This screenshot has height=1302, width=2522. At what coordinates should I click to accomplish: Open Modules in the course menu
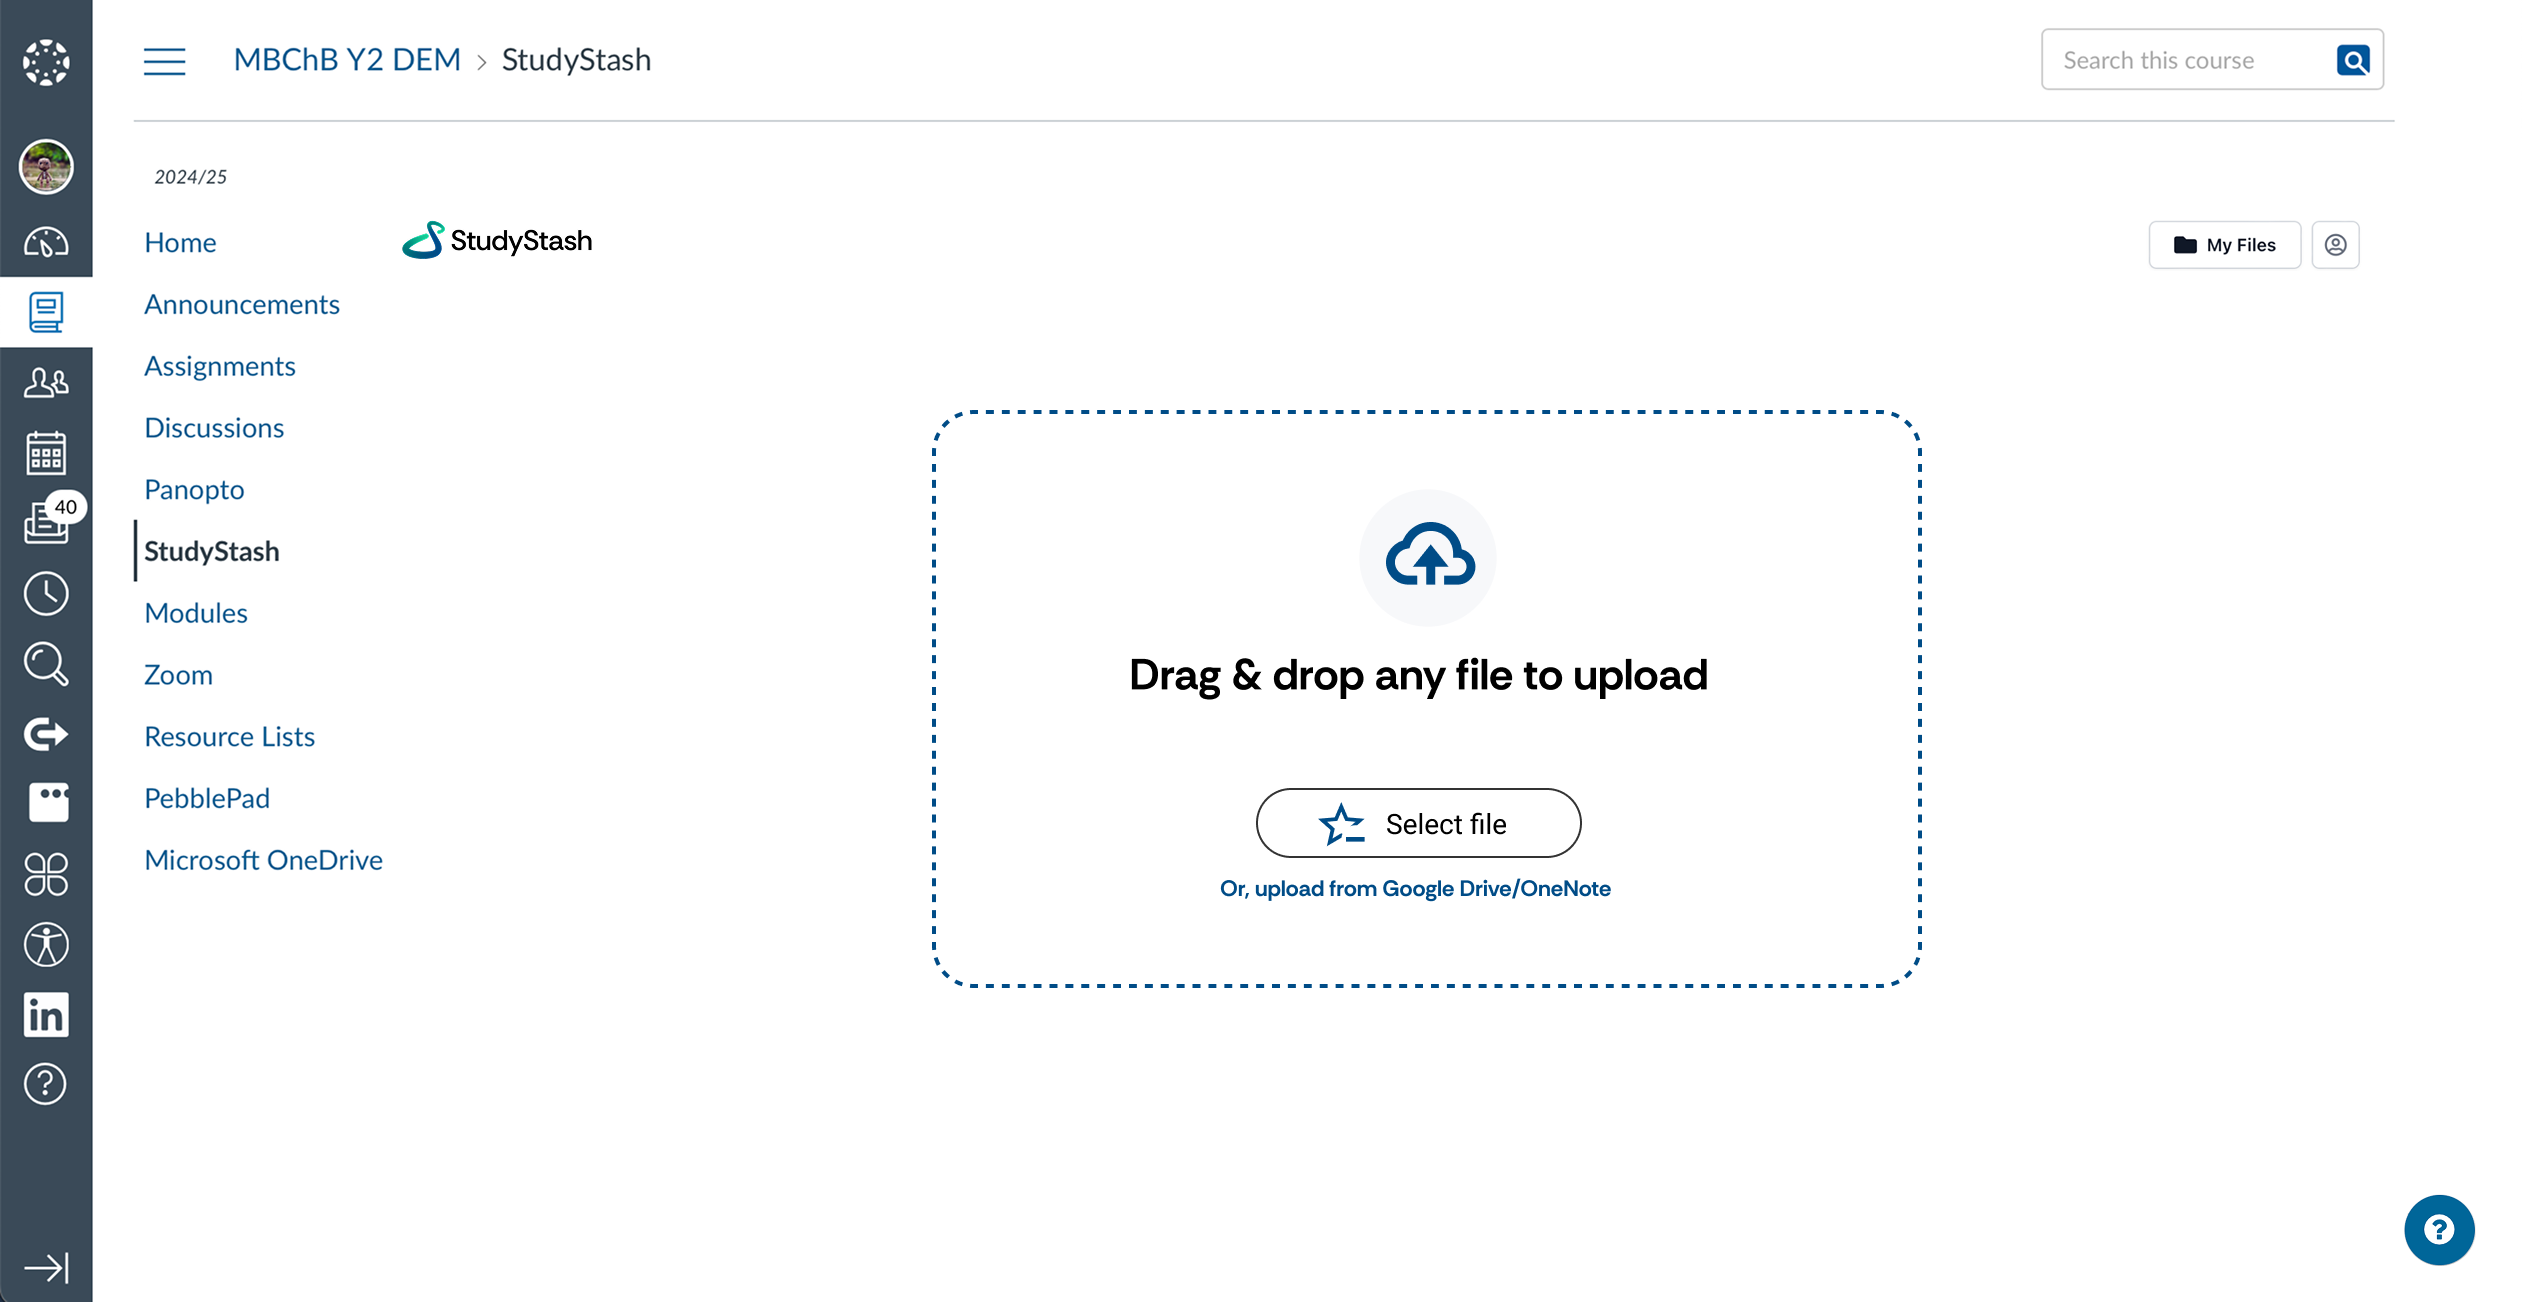pyautogui.click(x=196, y=613)
